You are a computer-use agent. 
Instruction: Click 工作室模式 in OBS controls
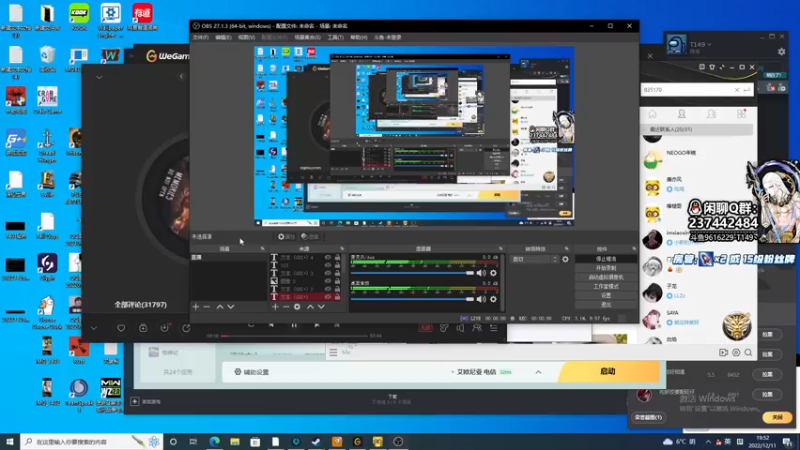pyautogui.click(x=606, y=286)
